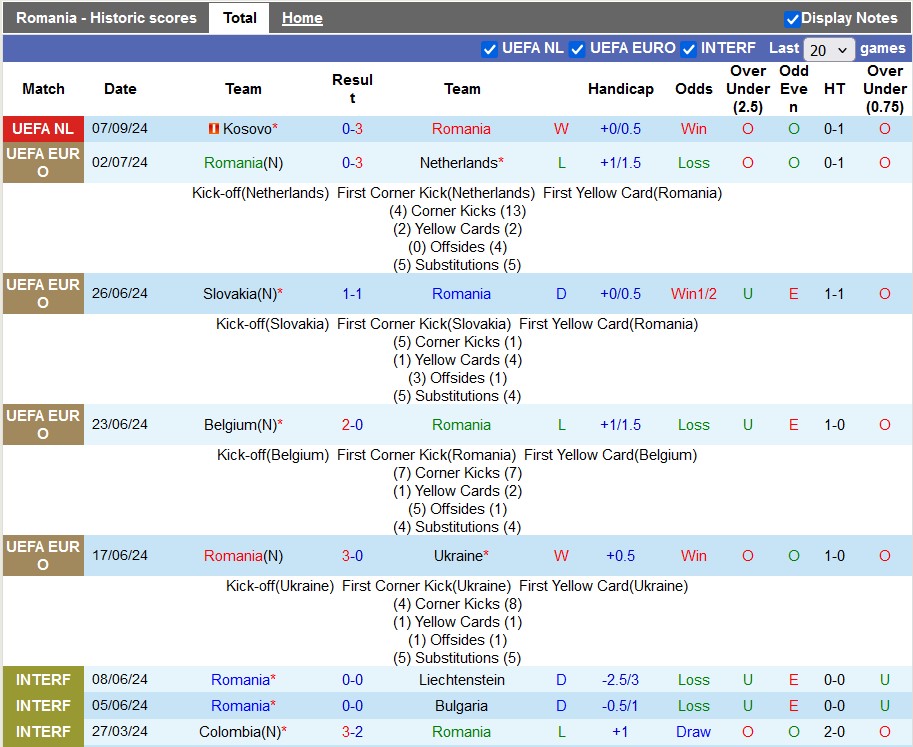The height and width of the screenshot is (747, 913).
Task: Click the Liechtenstein team name
Action: pos(461,680)
